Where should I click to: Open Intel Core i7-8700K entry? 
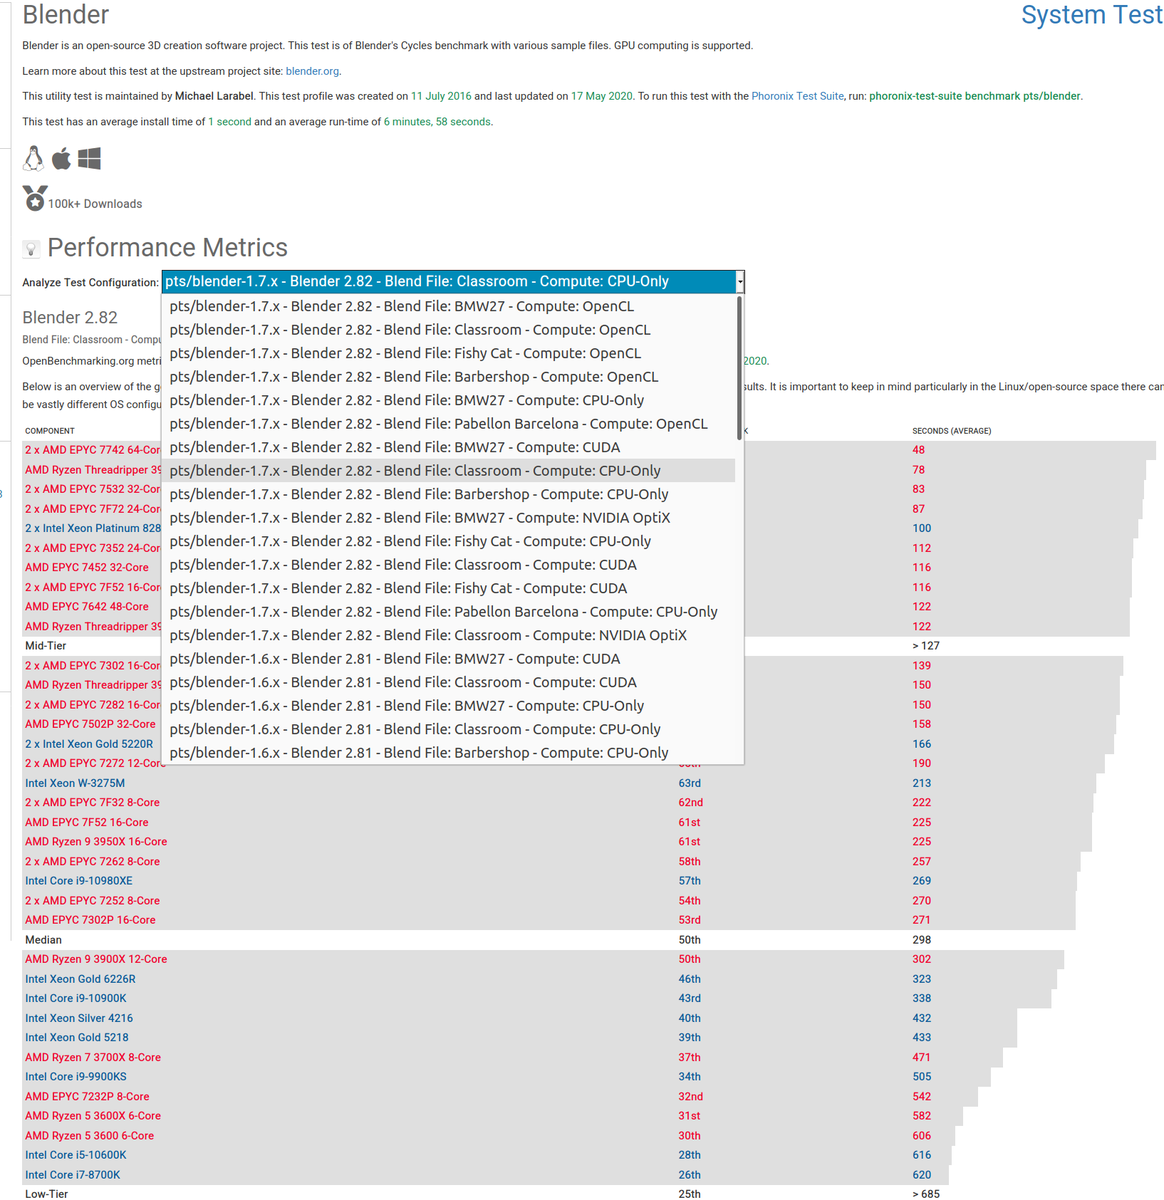click(73, 1175)
